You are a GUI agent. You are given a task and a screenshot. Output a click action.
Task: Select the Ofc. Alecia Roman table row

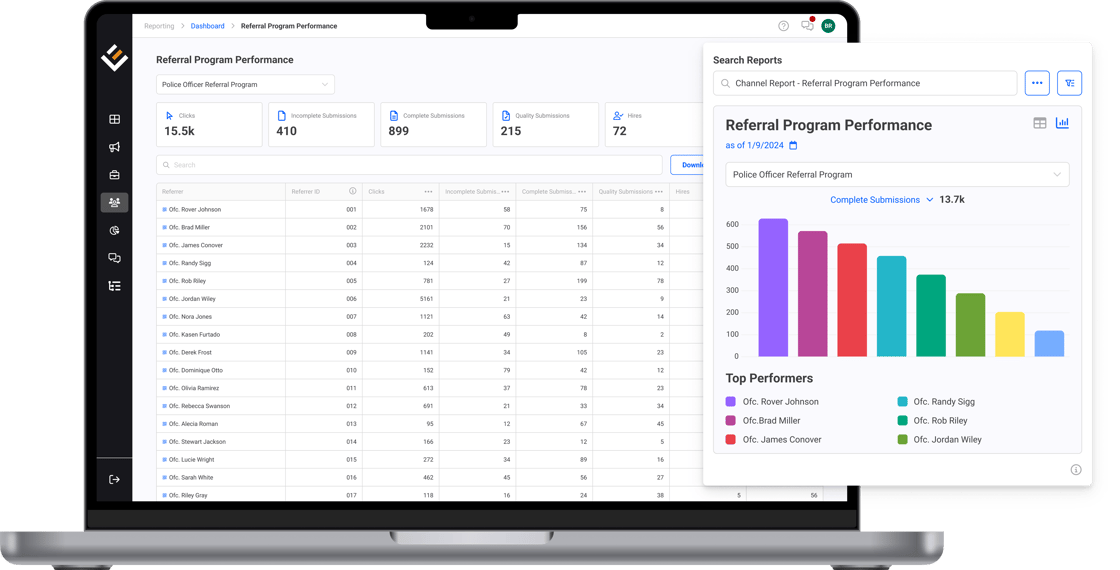coord(430,424)
